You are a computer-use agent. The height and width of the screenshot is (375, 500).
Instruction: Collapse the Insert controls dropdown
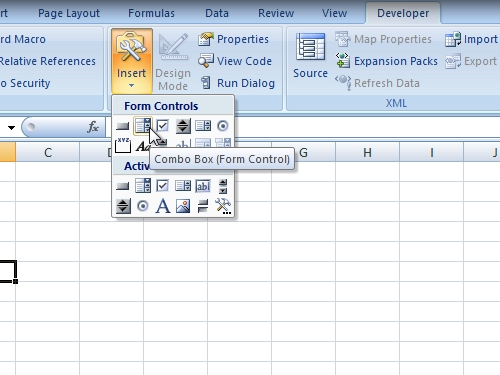click(x=132, y=61)
